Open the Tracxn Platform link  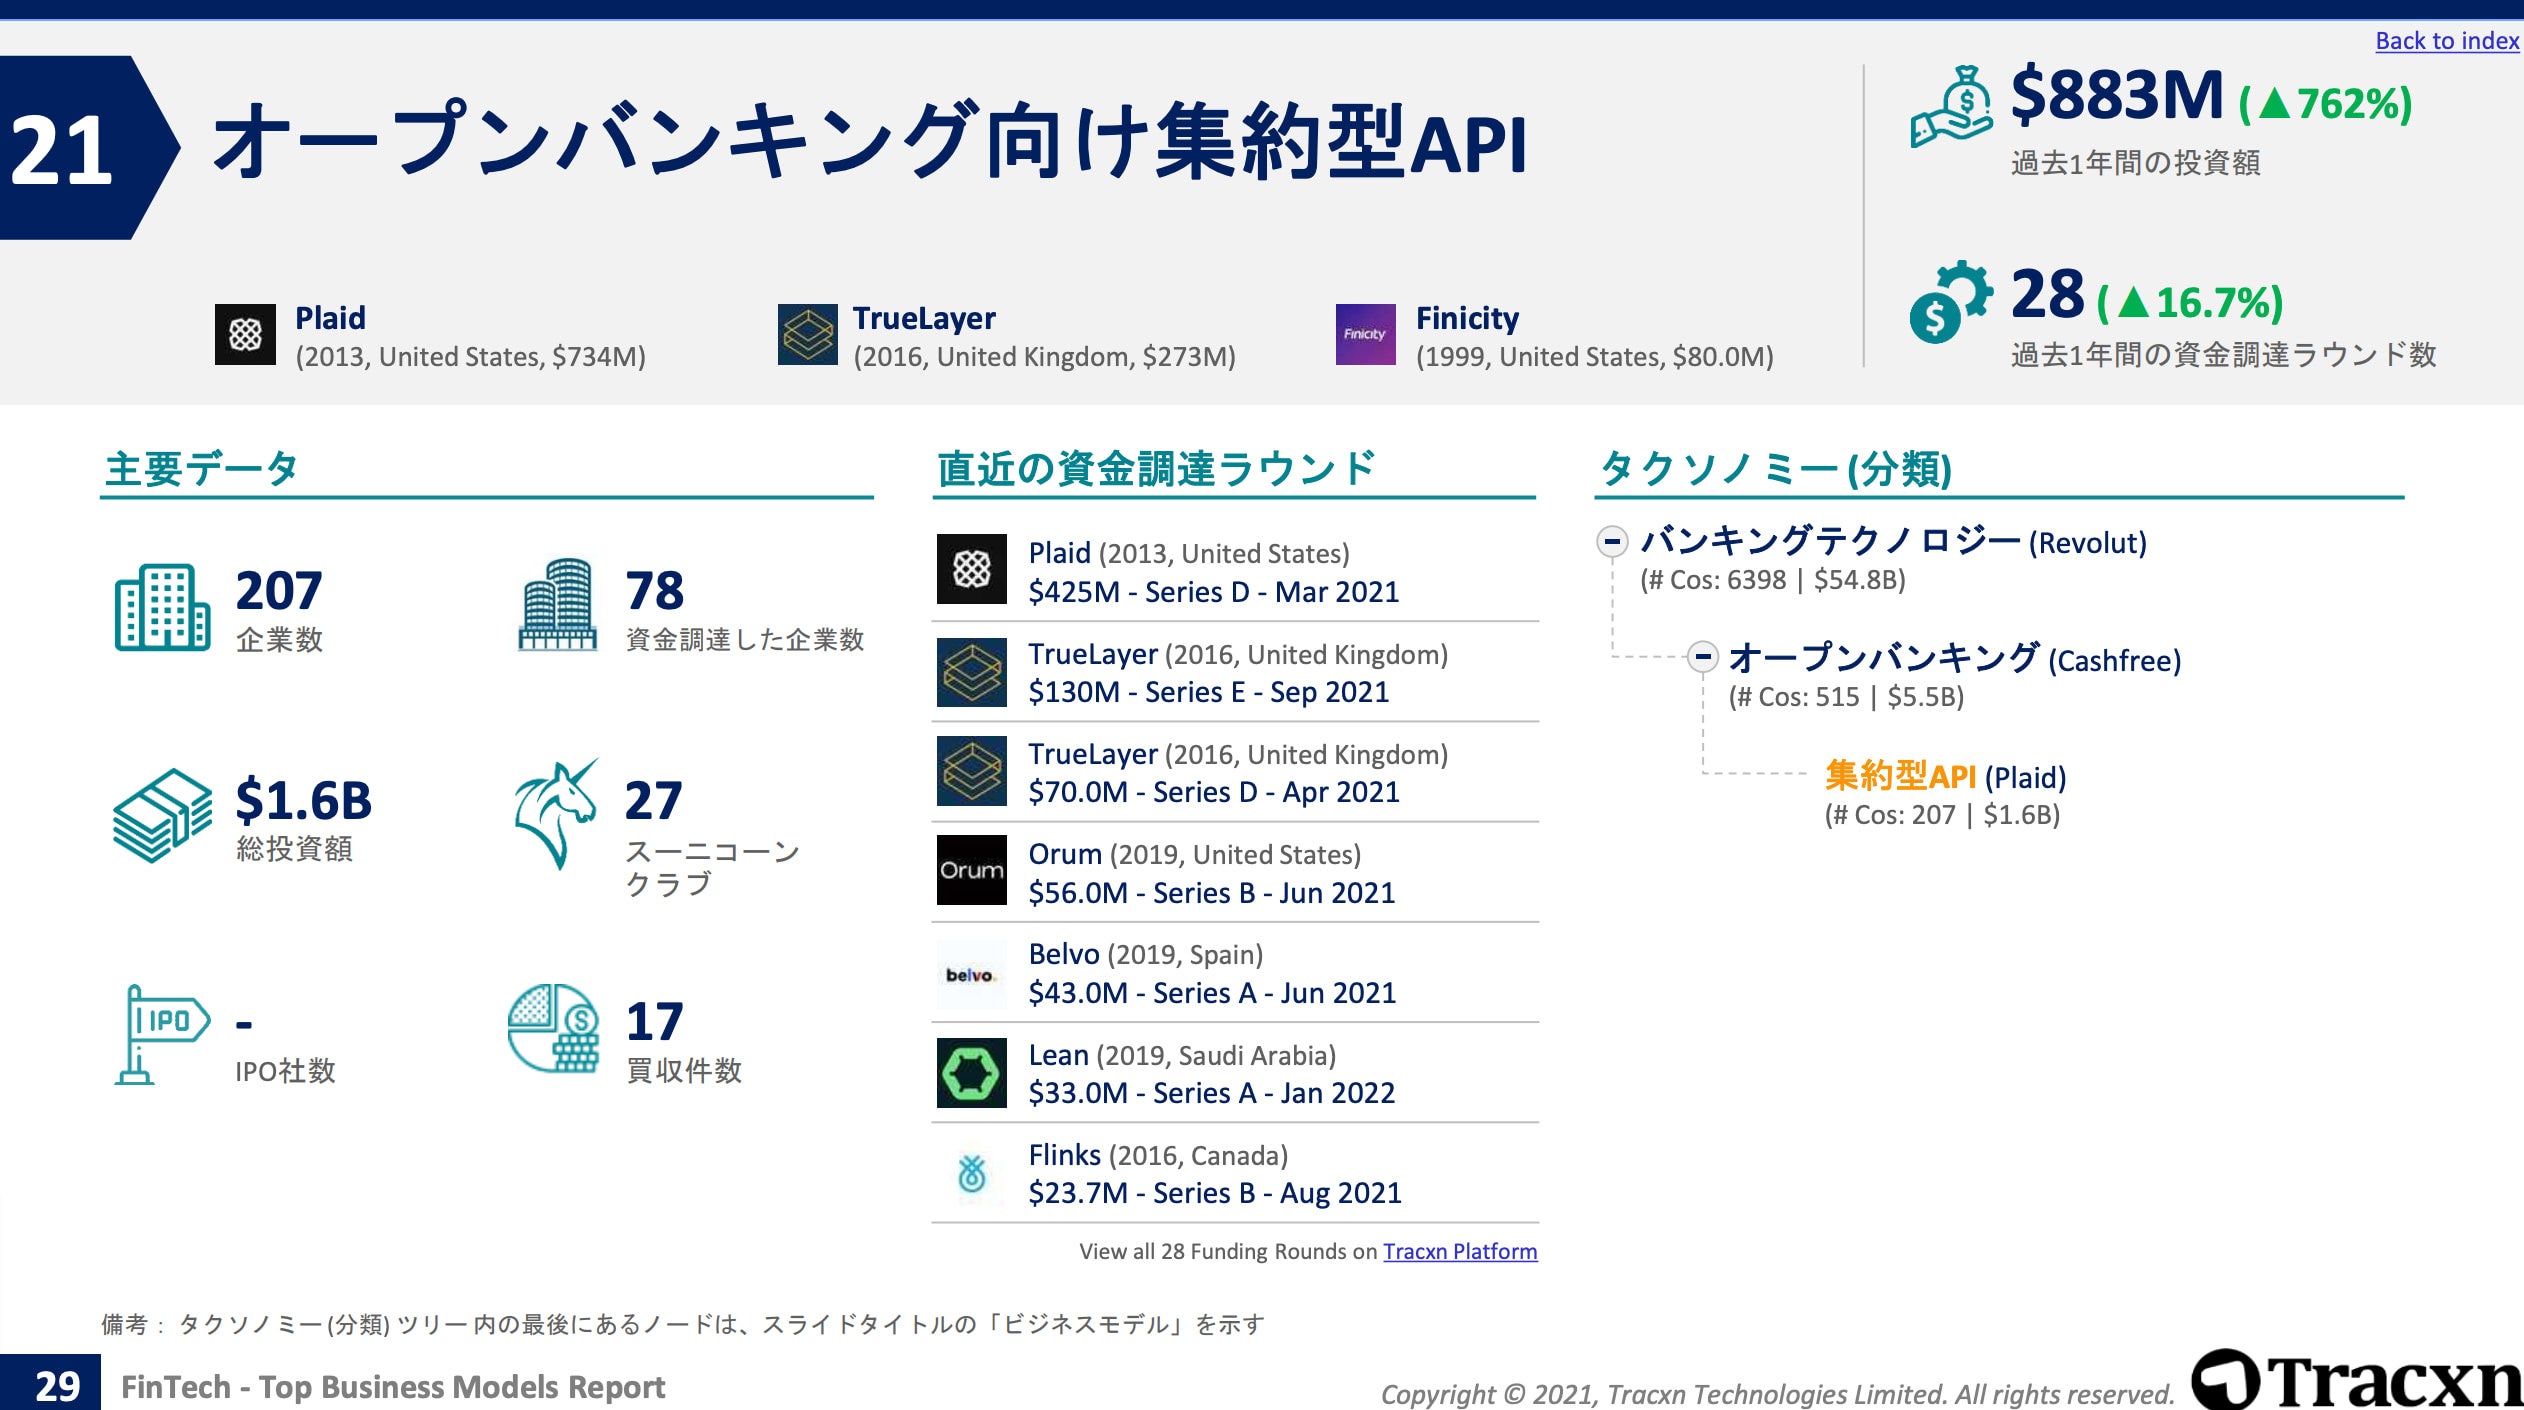click(x=1459, y=1251)
